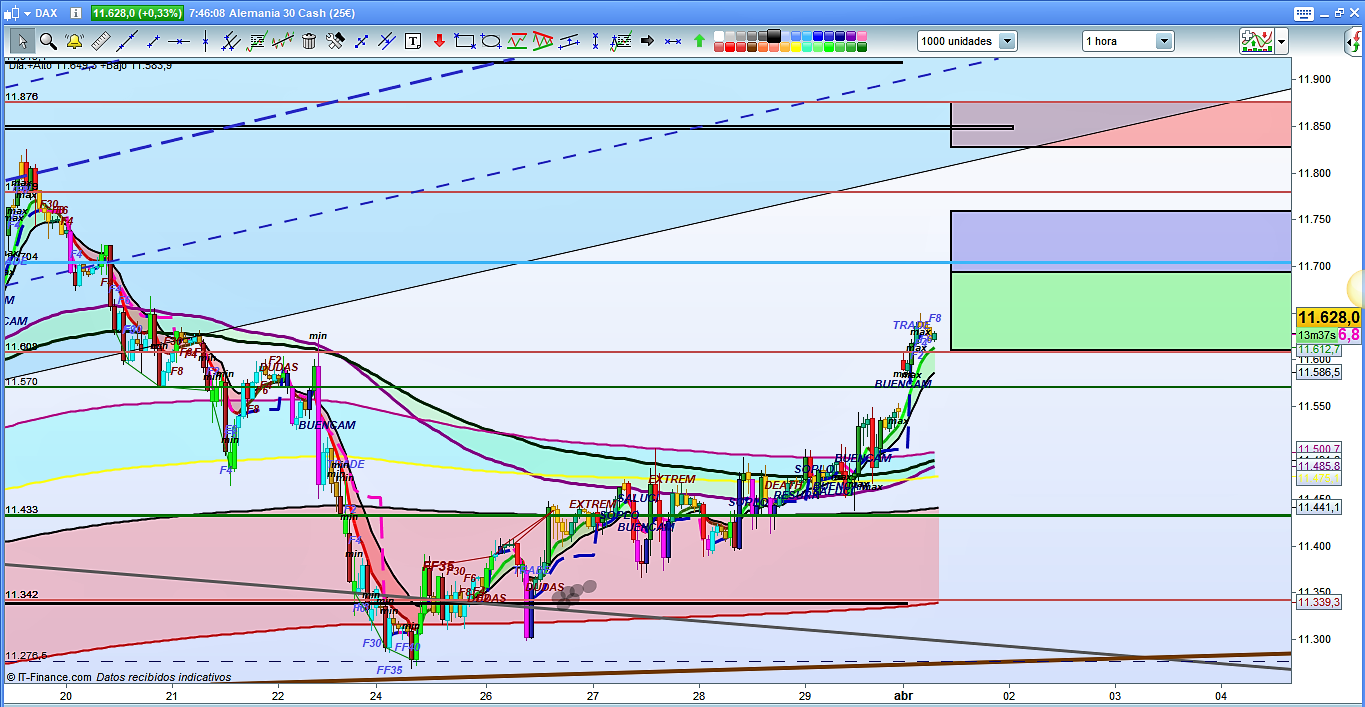Click the info button beside DAX
1365x707 pixels.
pyautogui.click(x=75, y=13)
